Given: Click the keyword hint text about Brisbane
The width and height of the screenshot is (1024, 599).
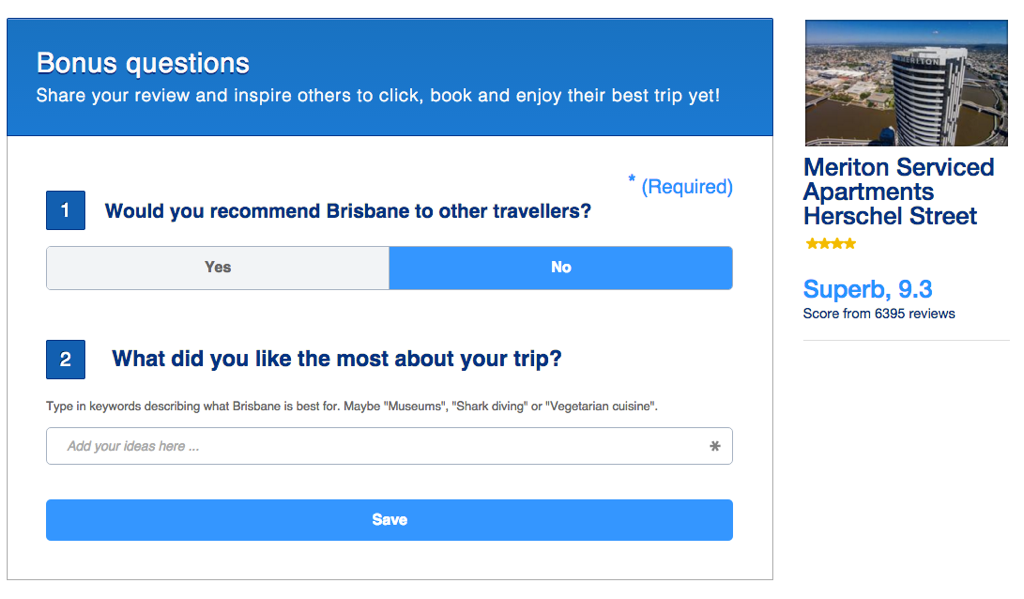Looking at the screenshot, I should [352, 406].
